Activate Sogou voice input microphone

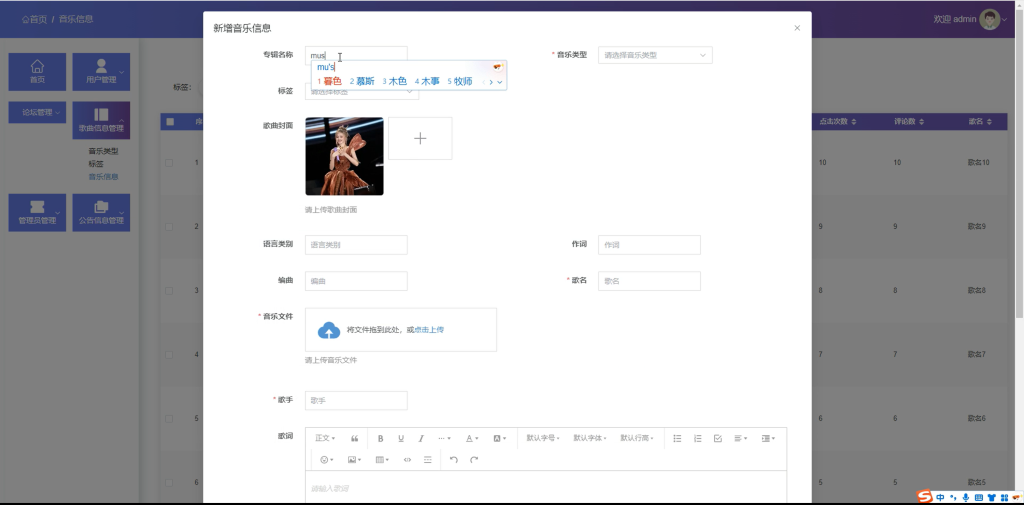(967, 498)
